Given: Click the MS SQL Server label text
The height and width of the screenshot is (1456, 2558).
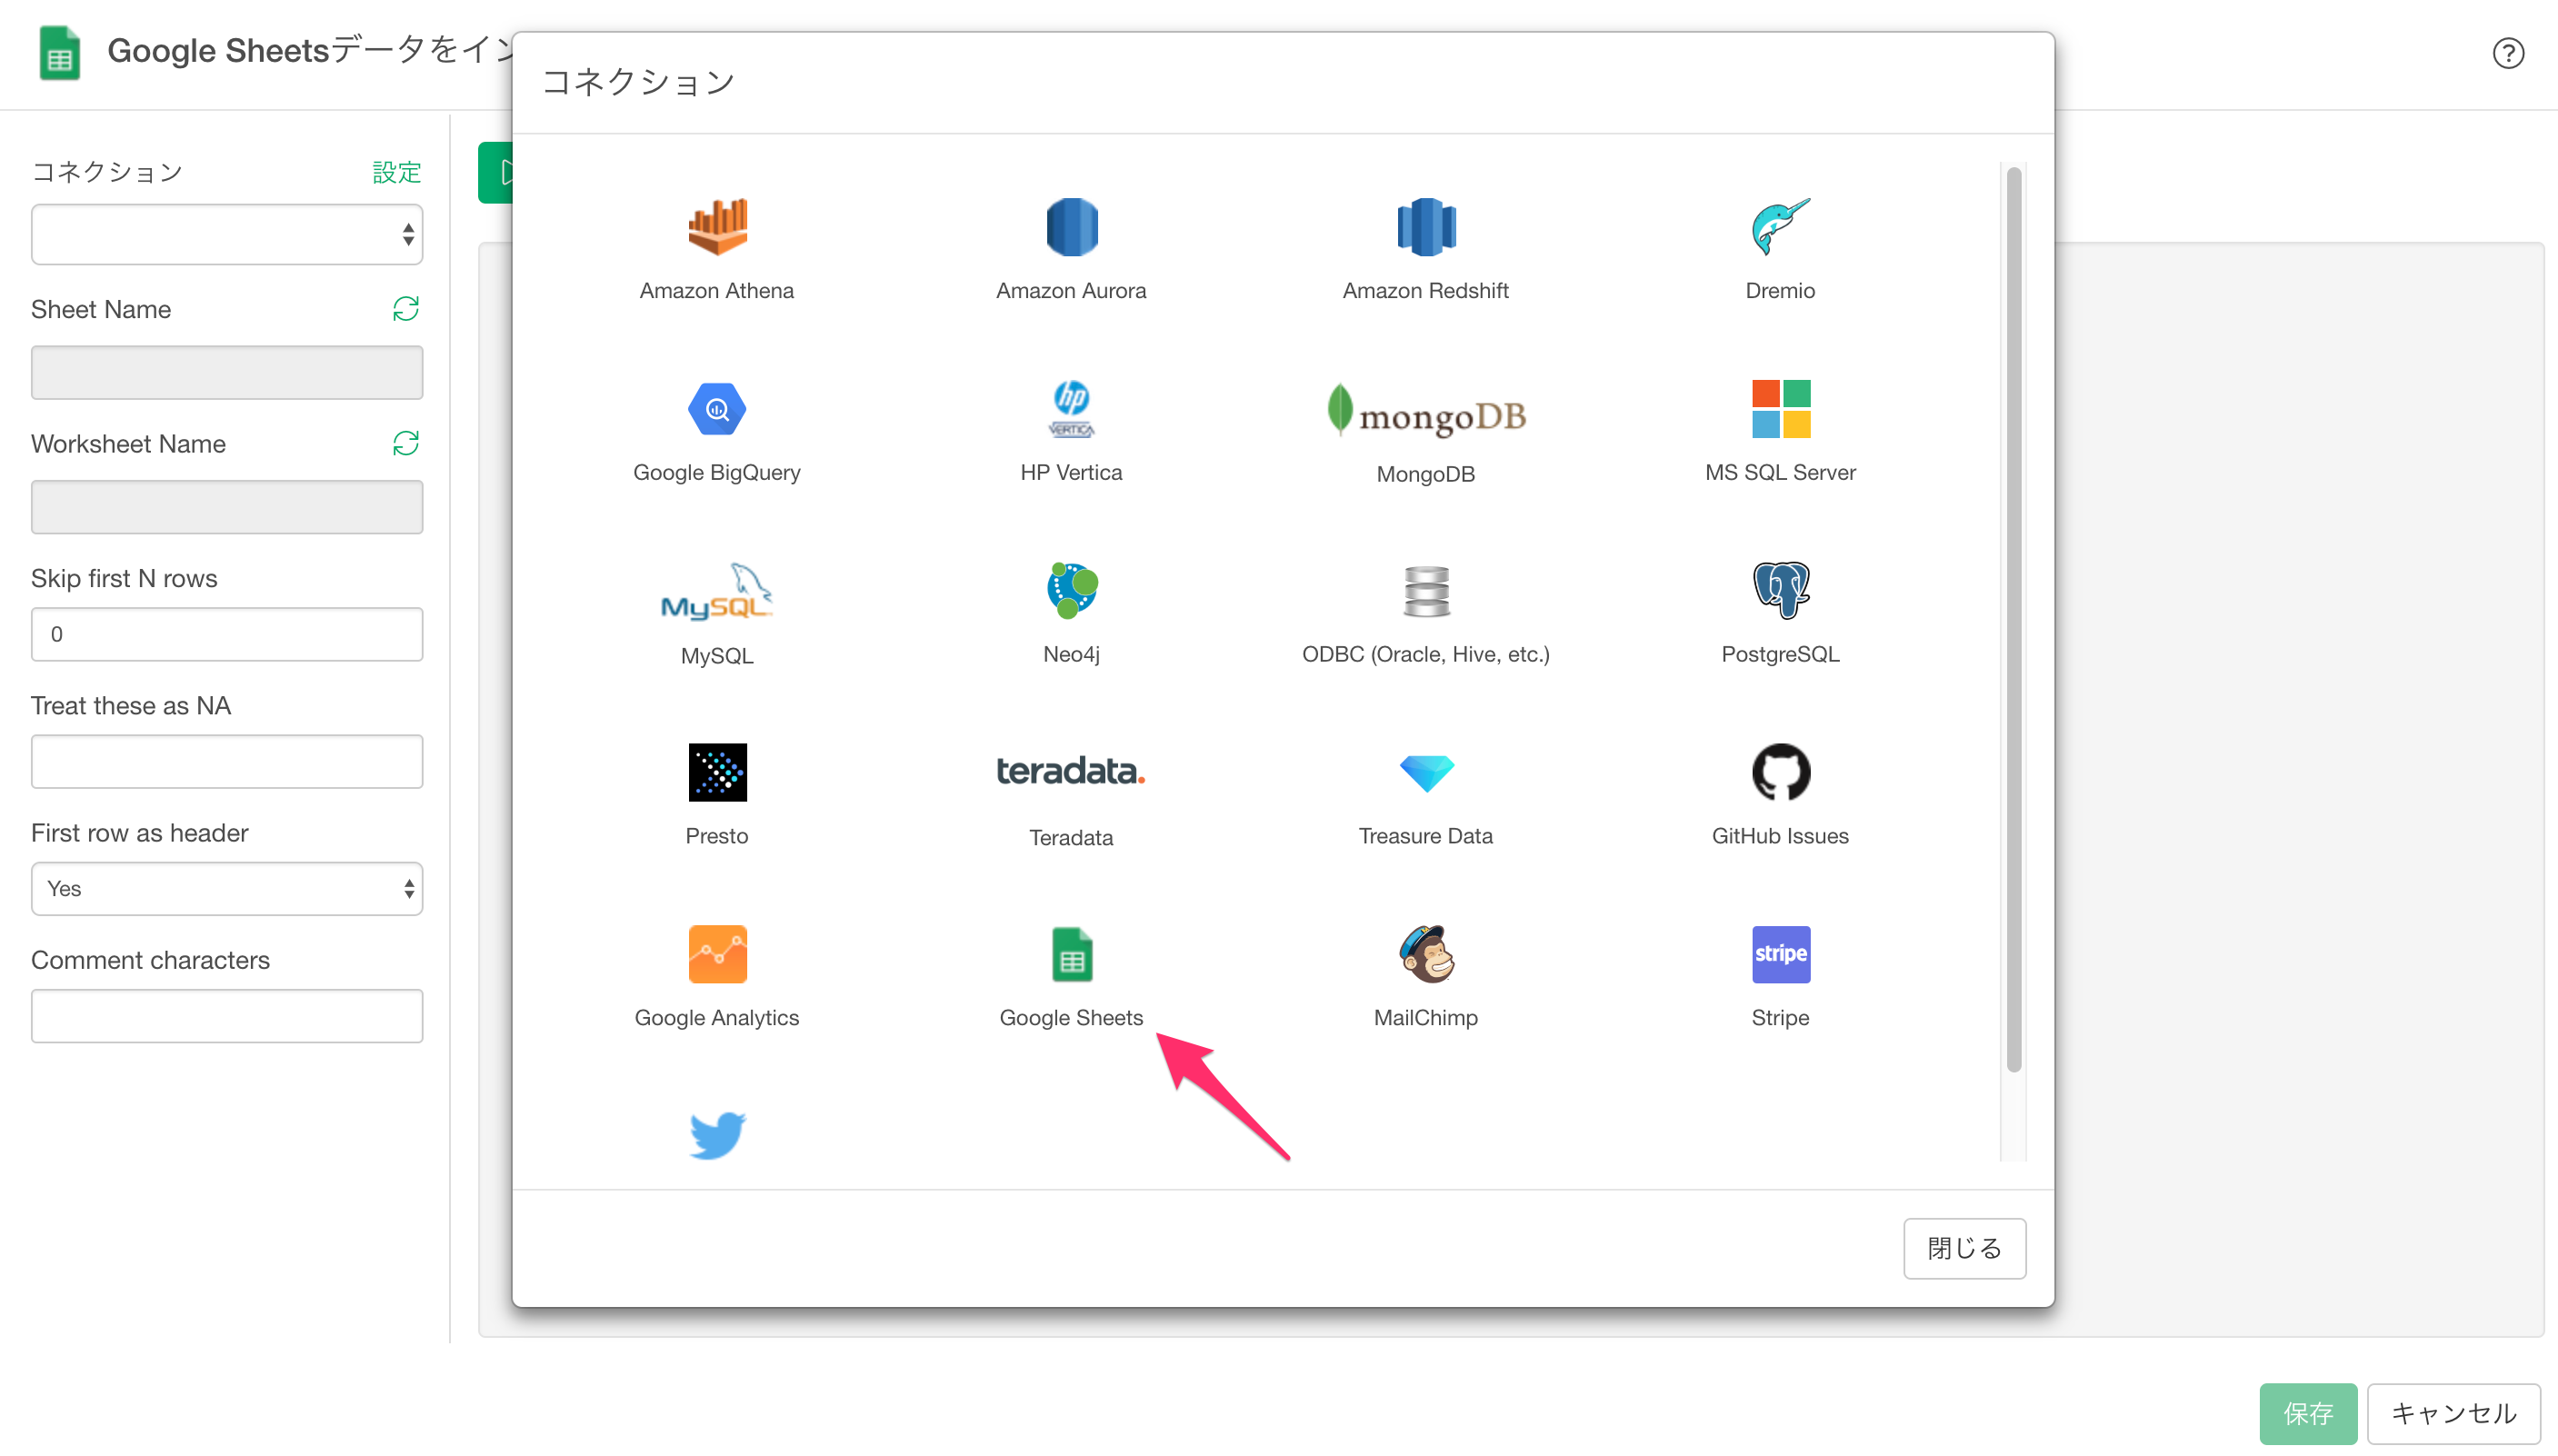Looking at the screenshot, I should click(1780, 472).
